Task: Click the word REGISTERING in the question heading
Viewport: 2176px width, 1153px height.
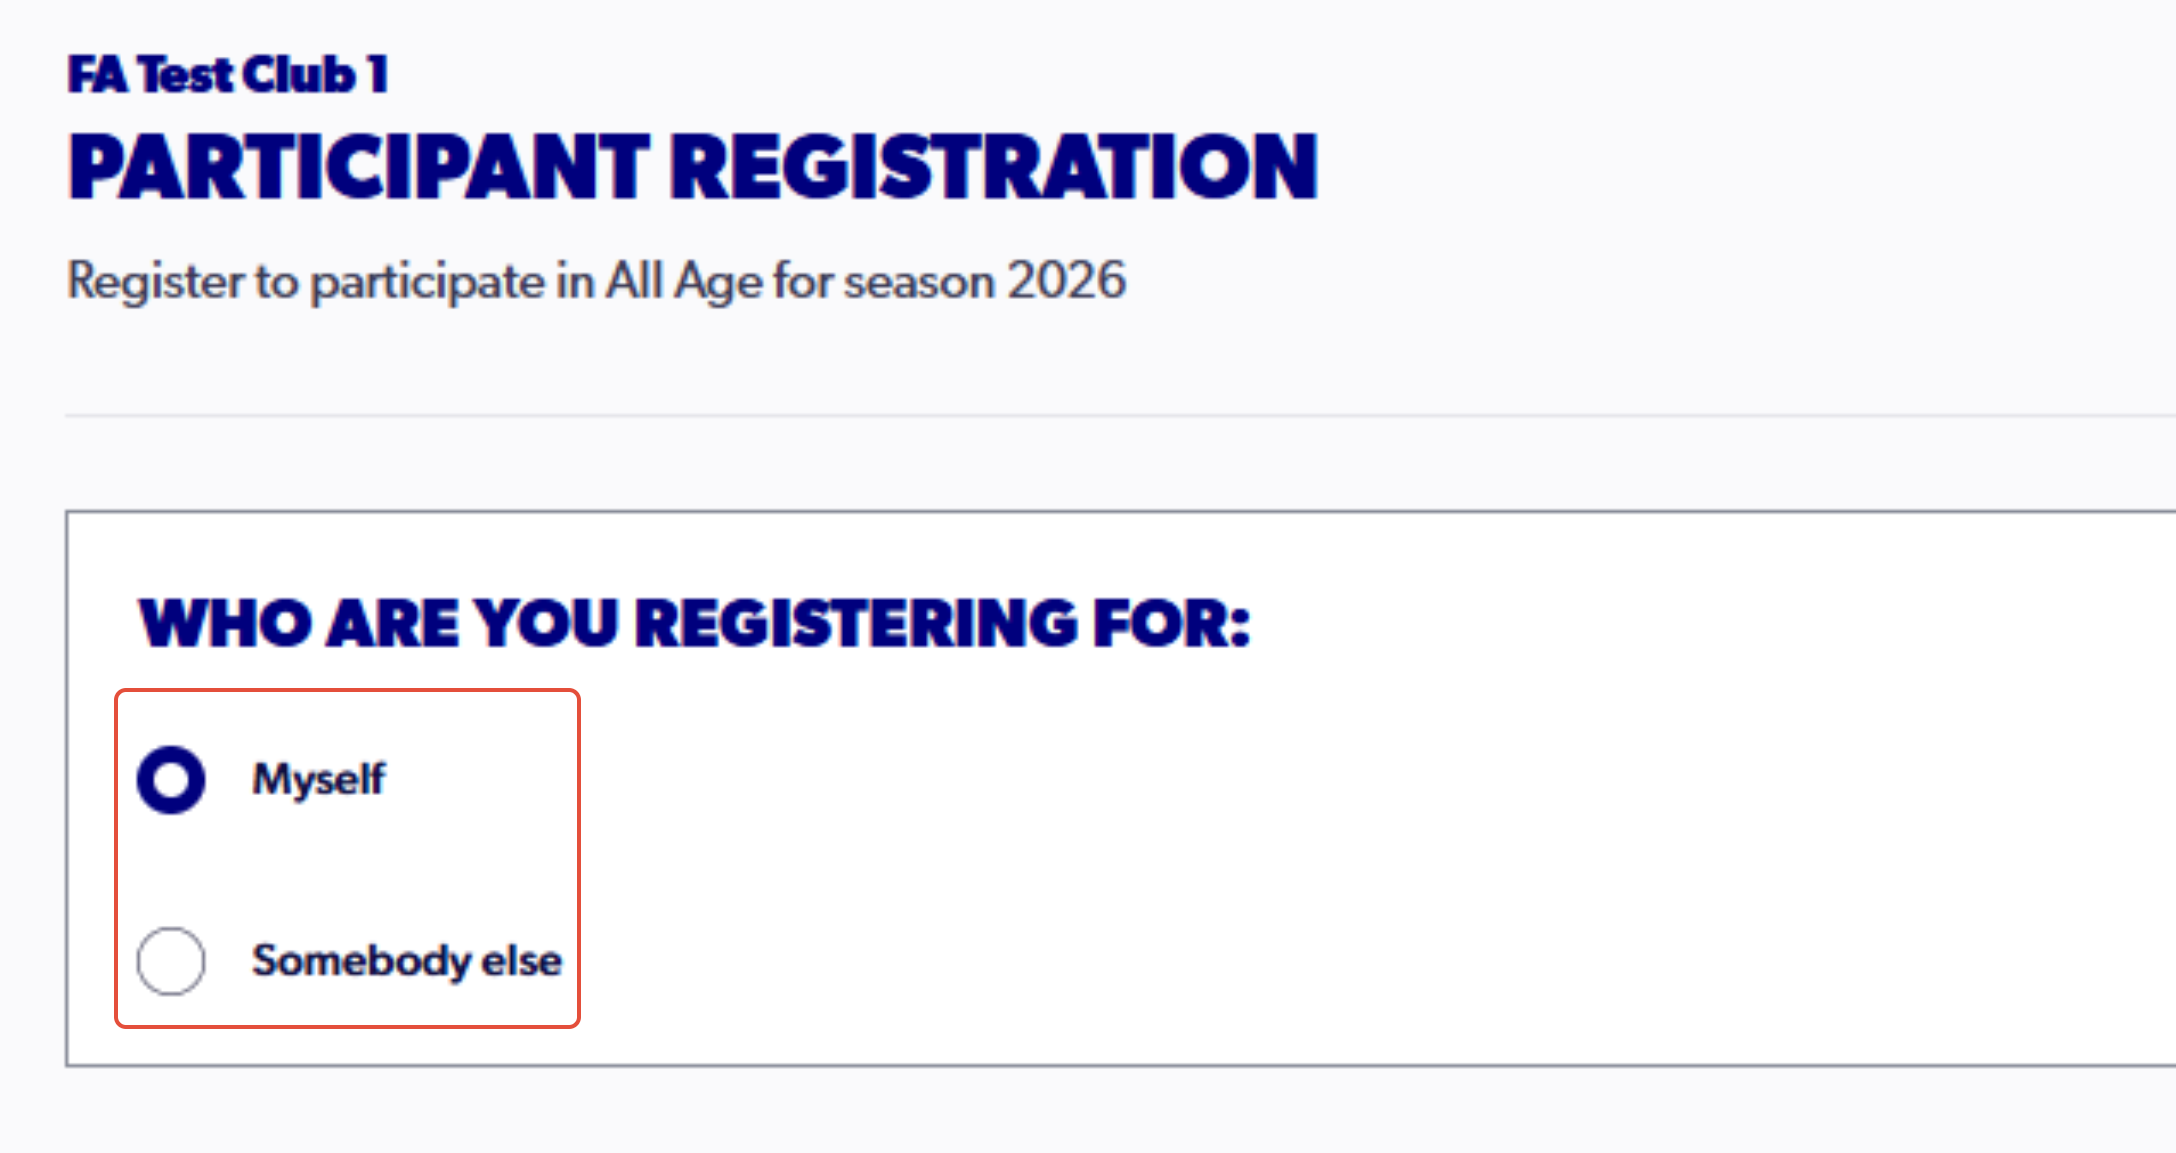Action: [x=857, y=623]
